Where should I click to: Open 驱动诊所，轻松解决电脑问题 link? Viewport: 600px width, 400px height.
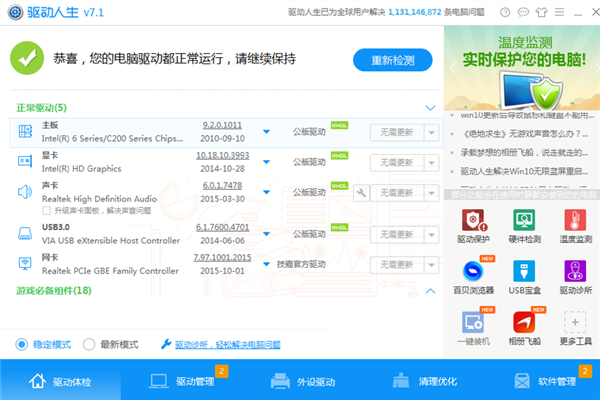pyautogui.click(x=228, y=345)
